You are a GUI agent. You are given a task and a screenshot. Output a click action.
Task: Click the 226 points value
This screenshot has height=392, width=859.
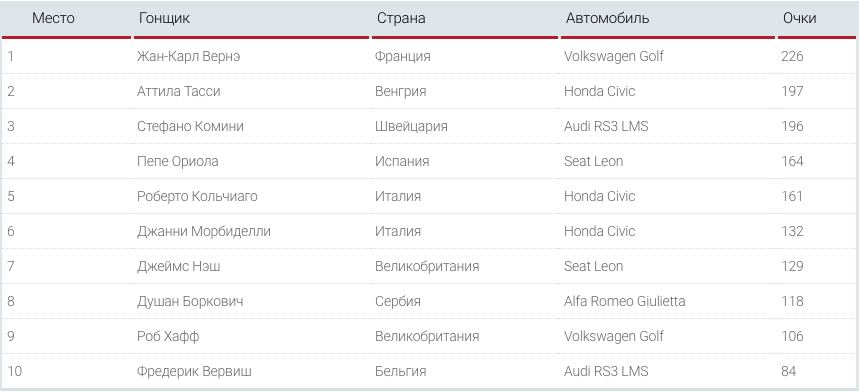coord(792,56)
